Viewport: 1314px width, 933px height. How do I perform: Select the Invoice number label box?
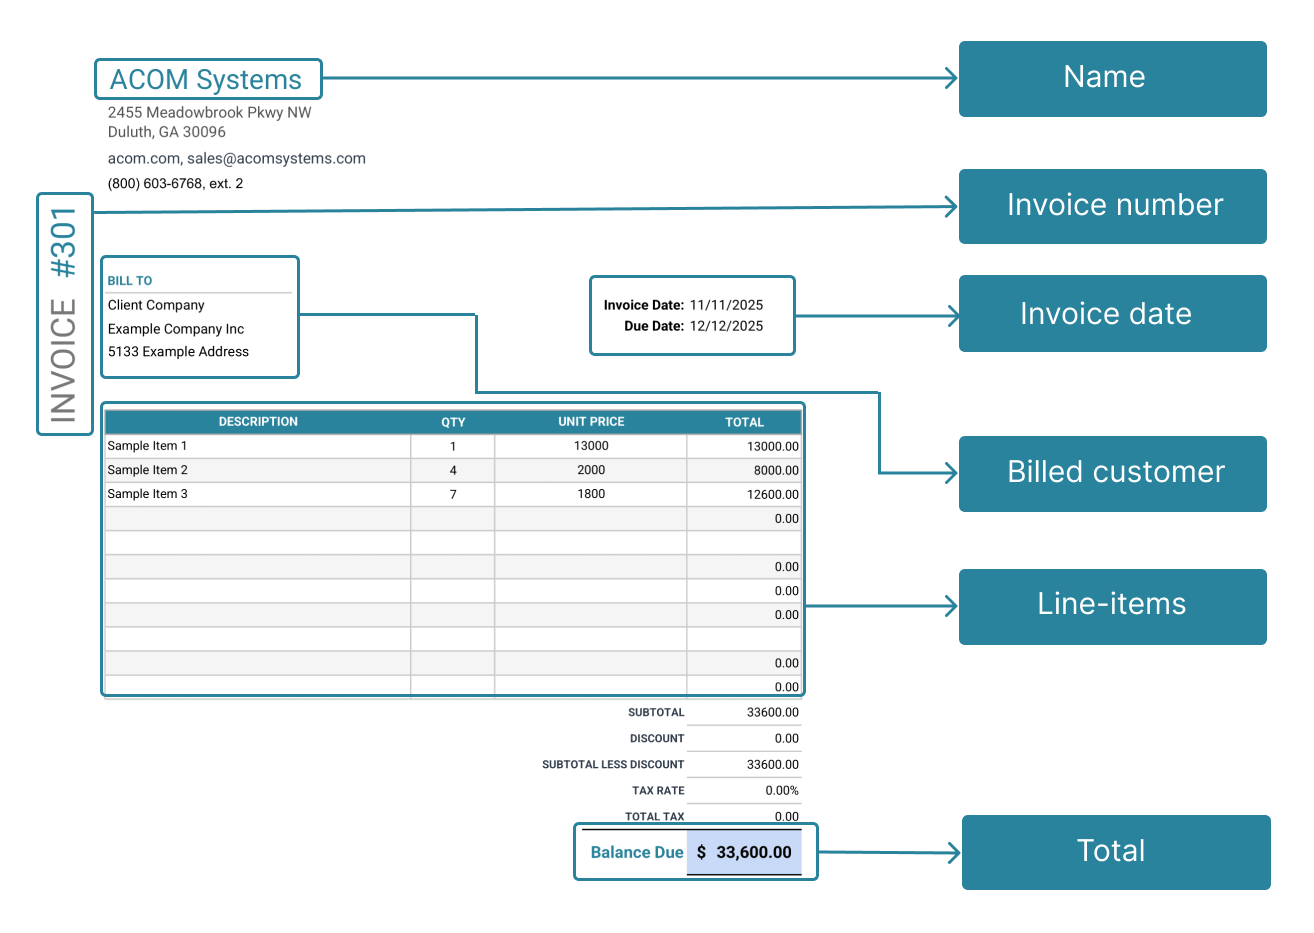point(1112,206)
